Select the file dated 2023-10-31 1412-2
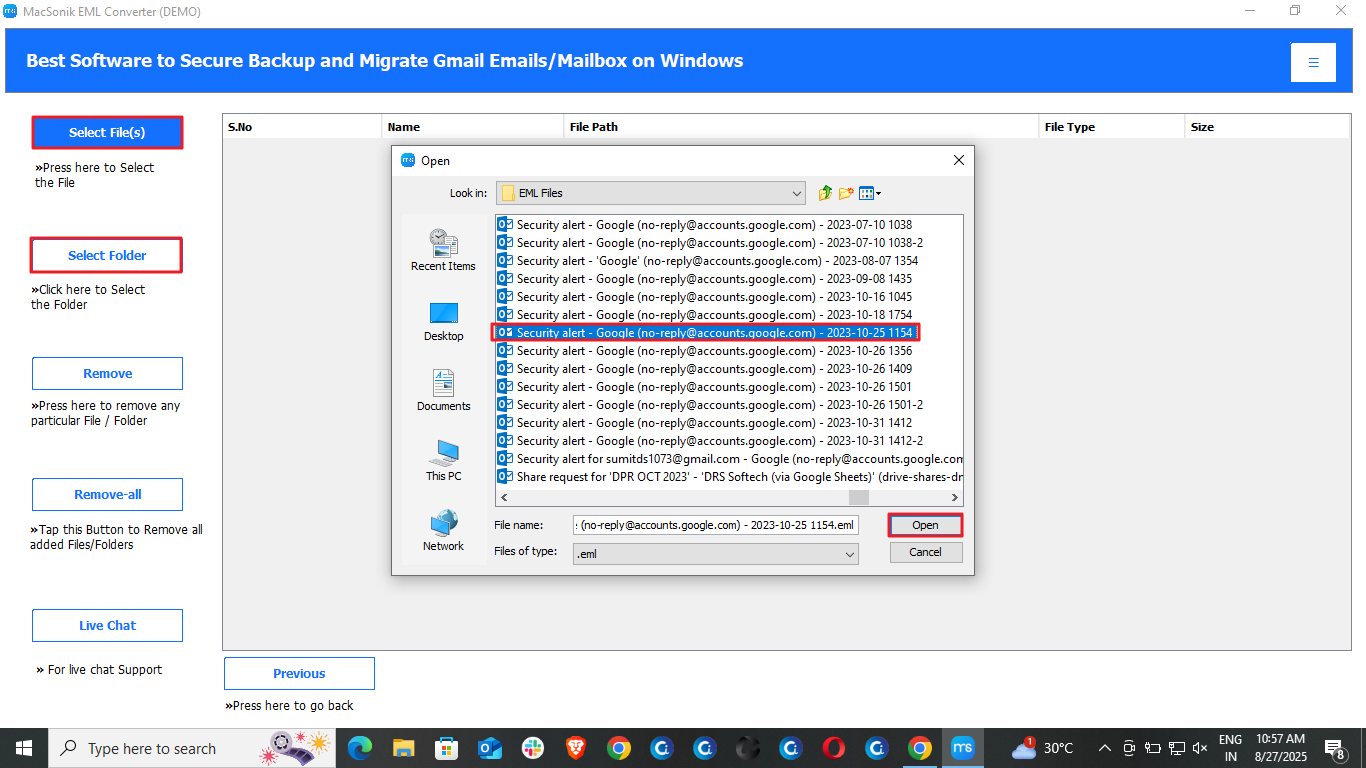Viewport: 1366px width, 768px height. (710, 441)
